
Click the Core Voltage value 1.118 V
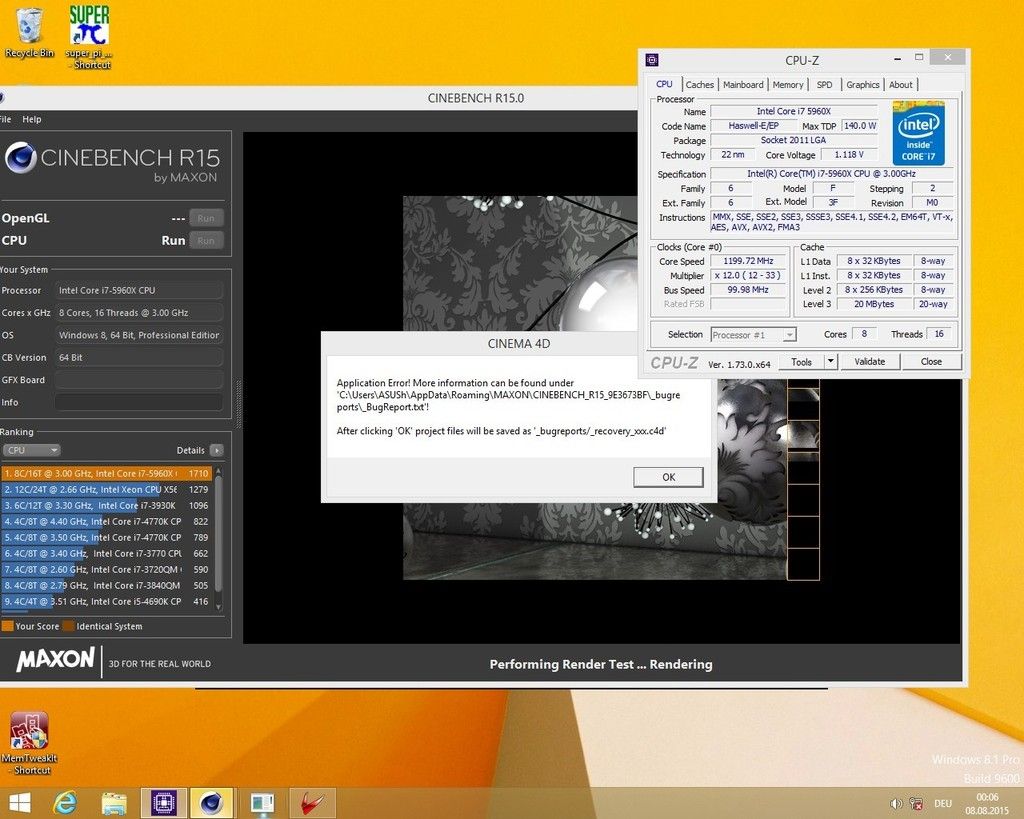pos(849,155)
